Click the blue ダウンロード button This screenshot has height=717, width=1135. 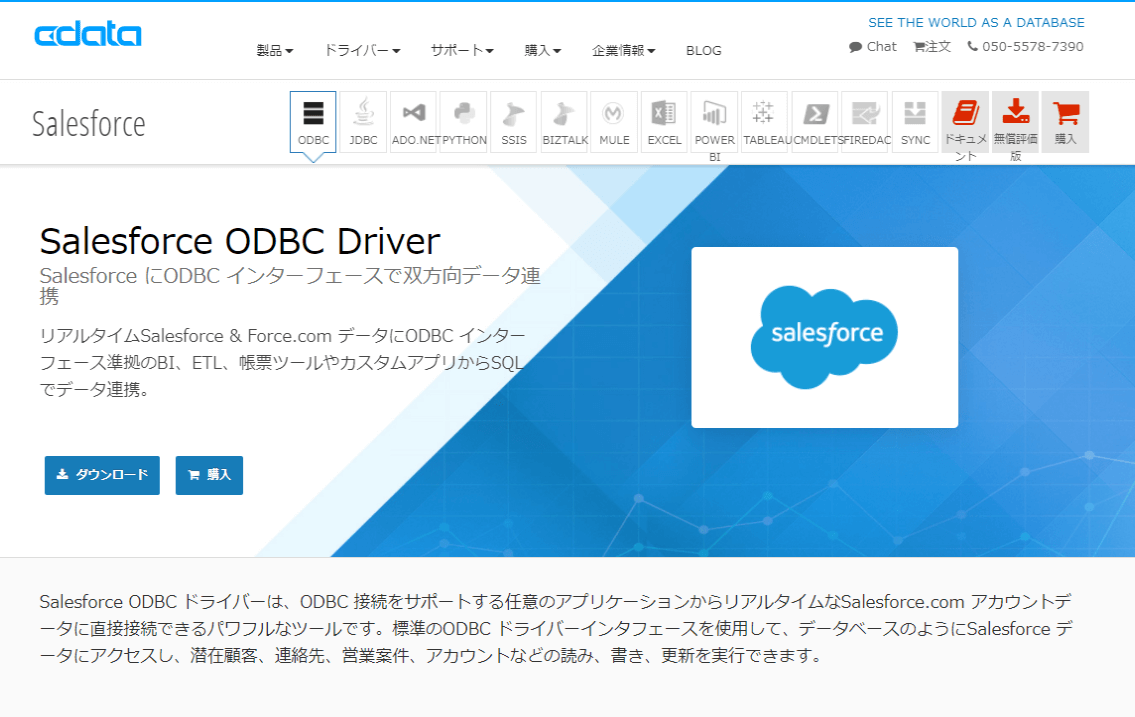(102, 475)
